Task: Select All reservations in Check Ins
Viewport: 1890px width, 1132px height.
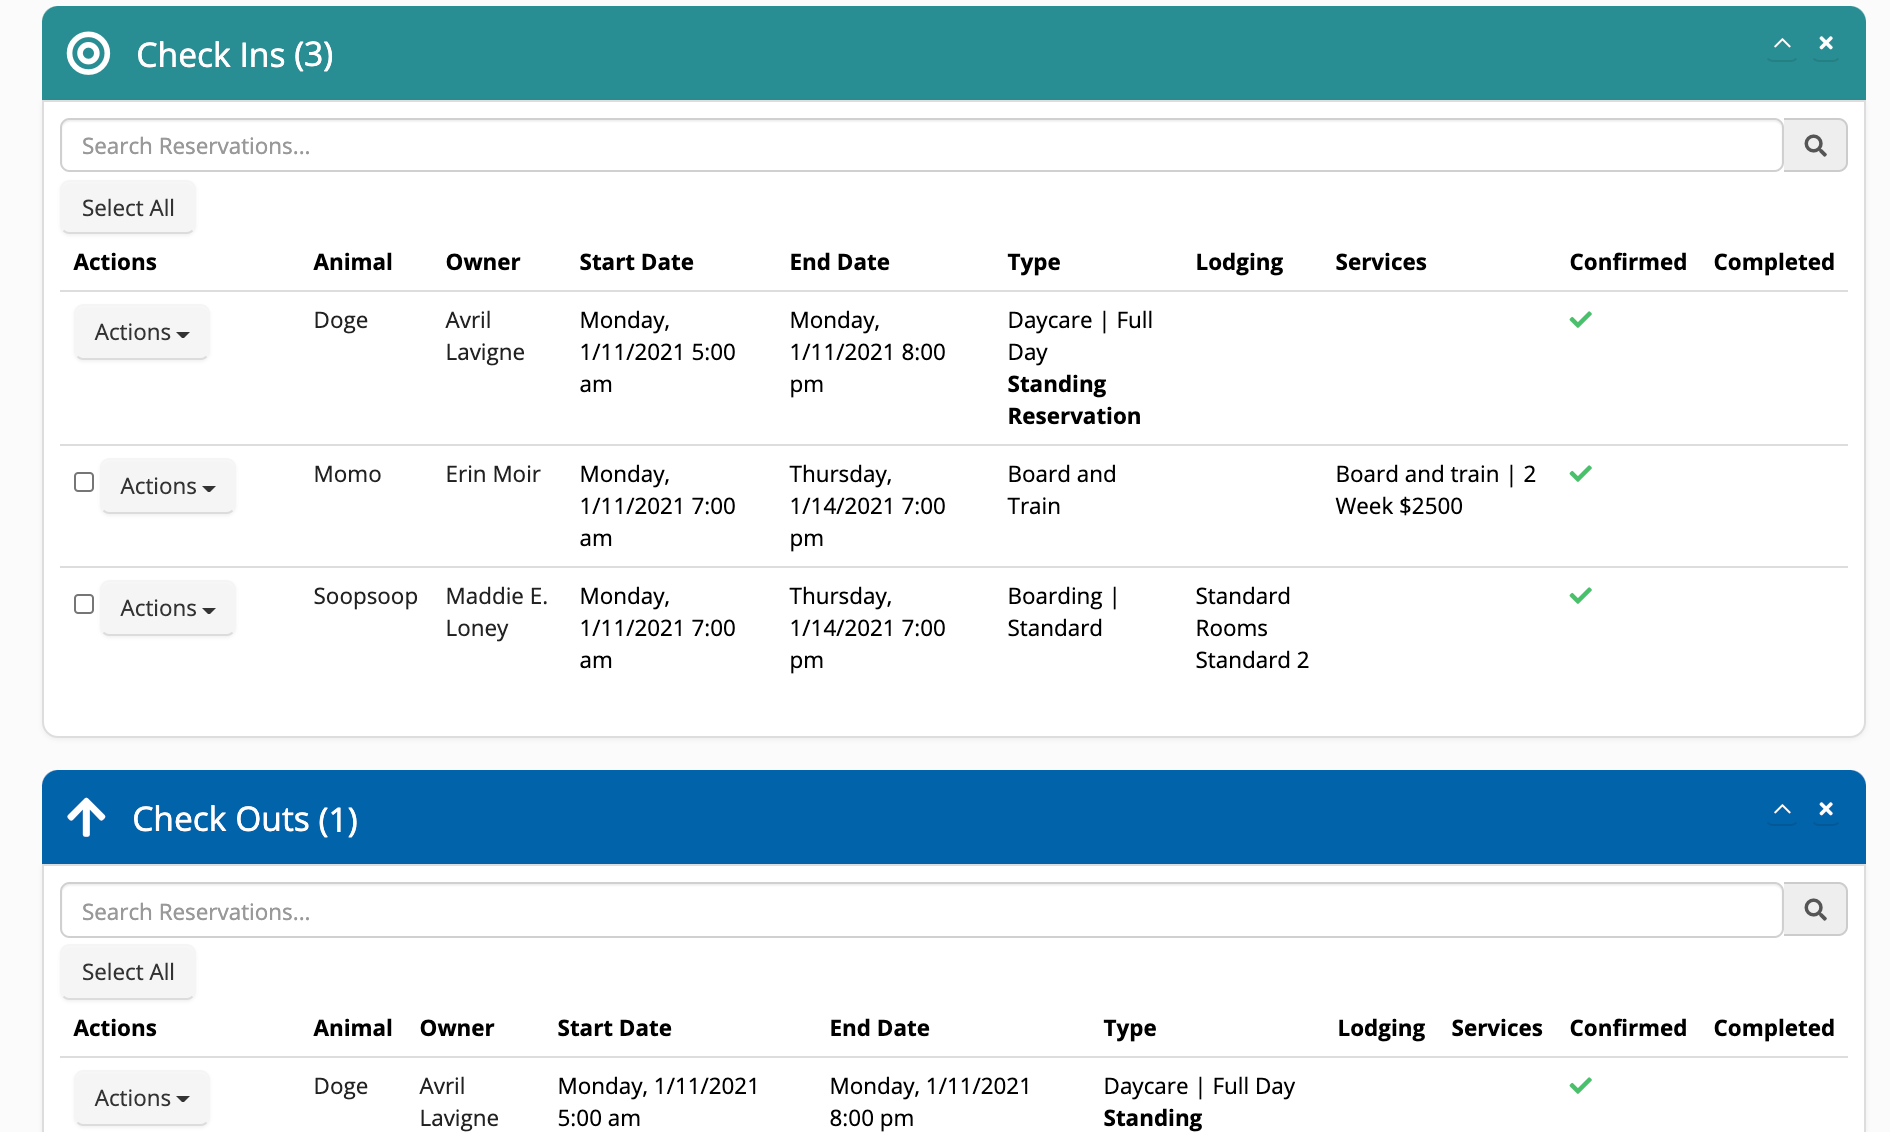Action: 128,207
